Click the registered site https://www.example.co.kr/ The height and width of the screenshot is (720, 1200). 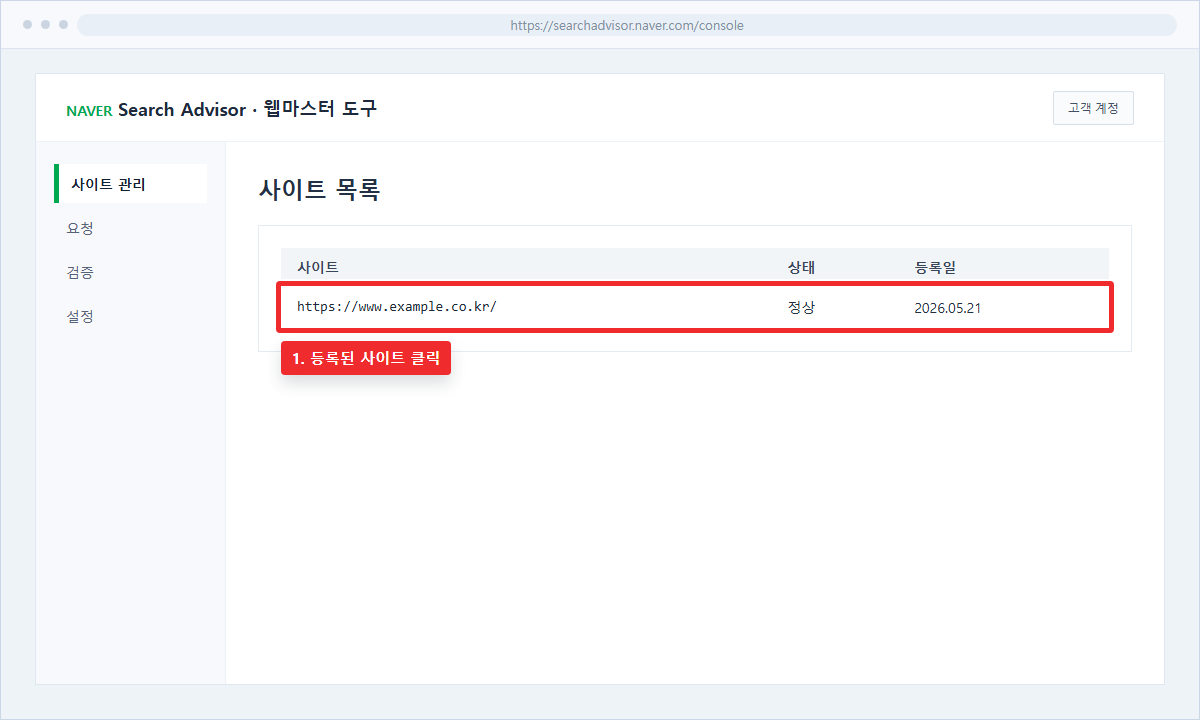coord(397,306)
